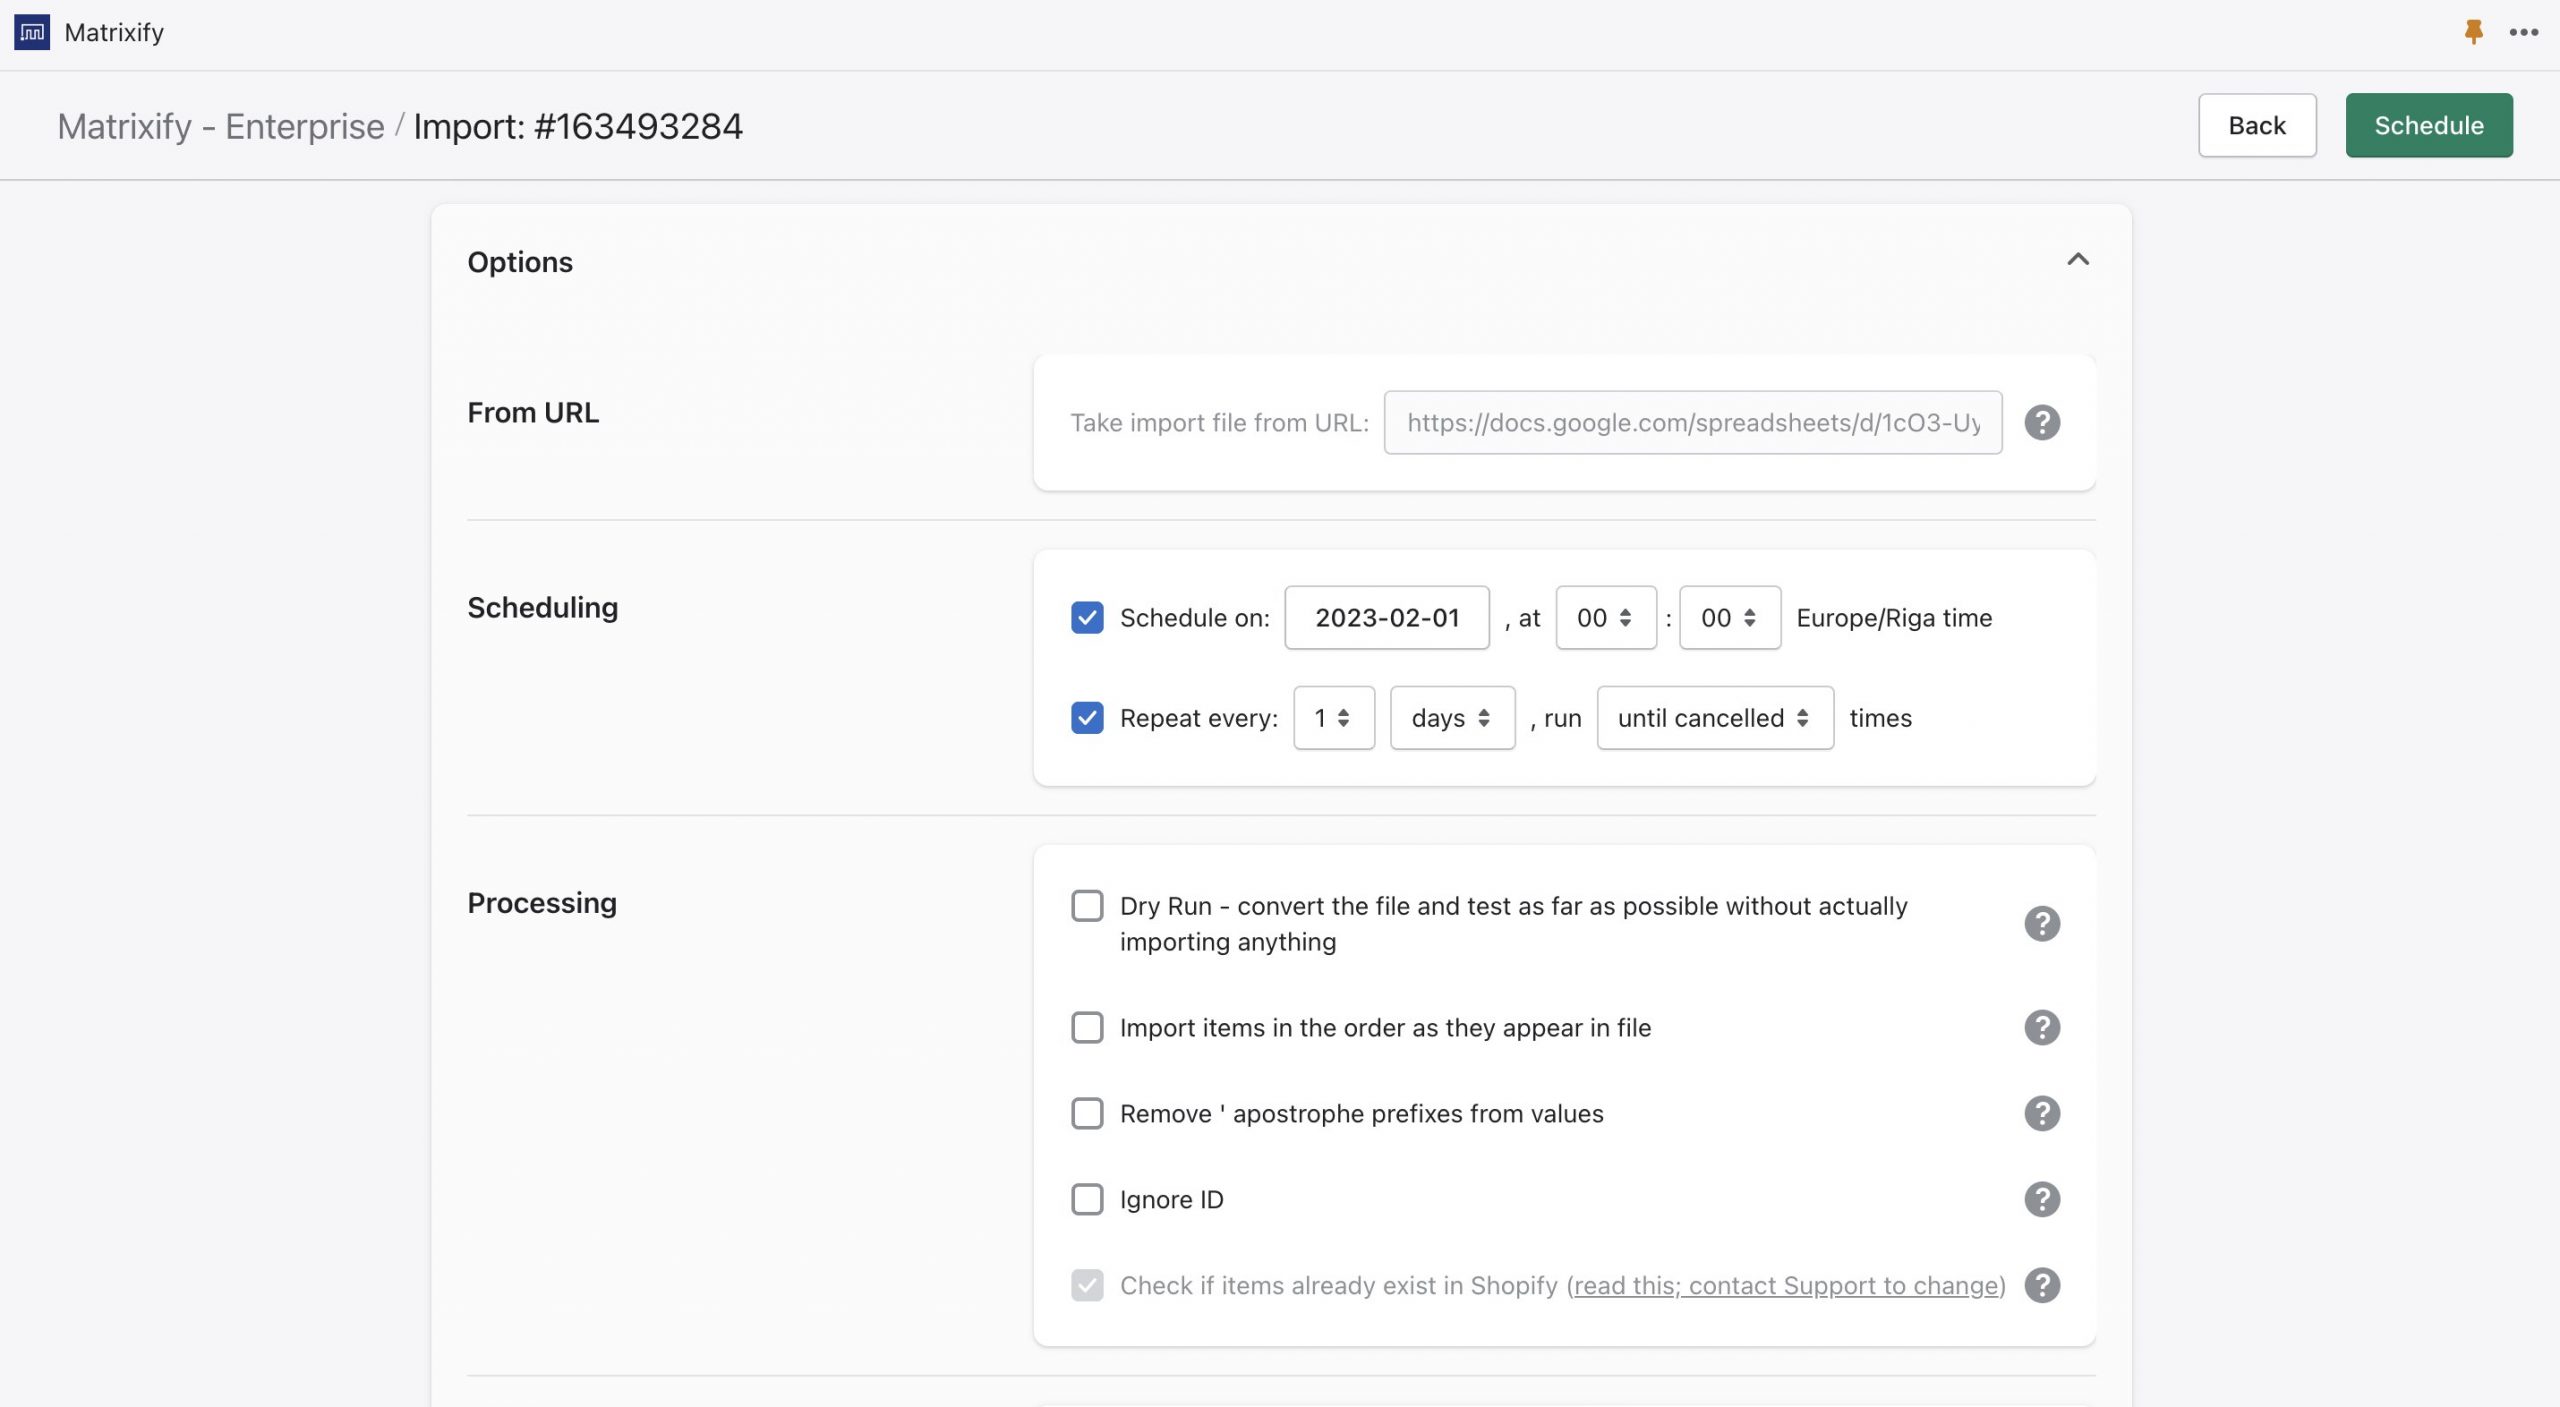Click the Matrixify app logo icon
The height and width of the screenshot is (1407, 2560).
pyautogui.click(x=32, y=32)
